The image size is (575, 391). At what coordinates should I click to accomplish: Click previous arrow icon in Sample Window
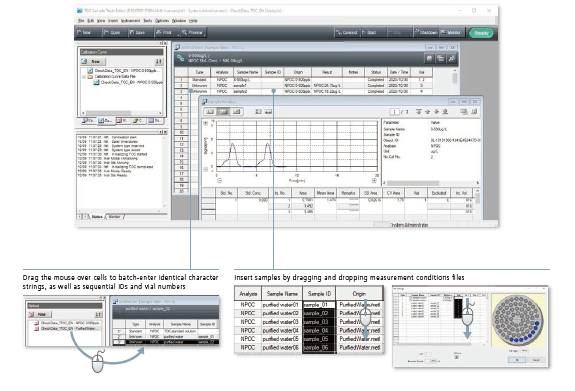tap(428, 112)
